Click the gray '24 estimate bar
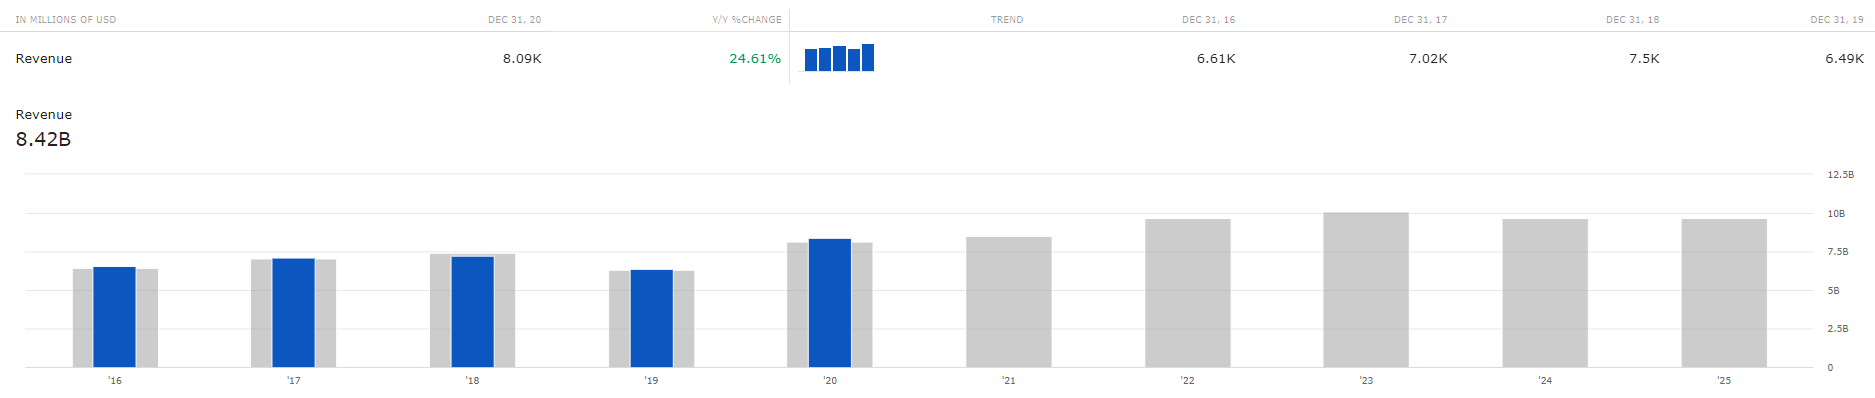Viewport: 1875px width, 398px height. 1545,293
